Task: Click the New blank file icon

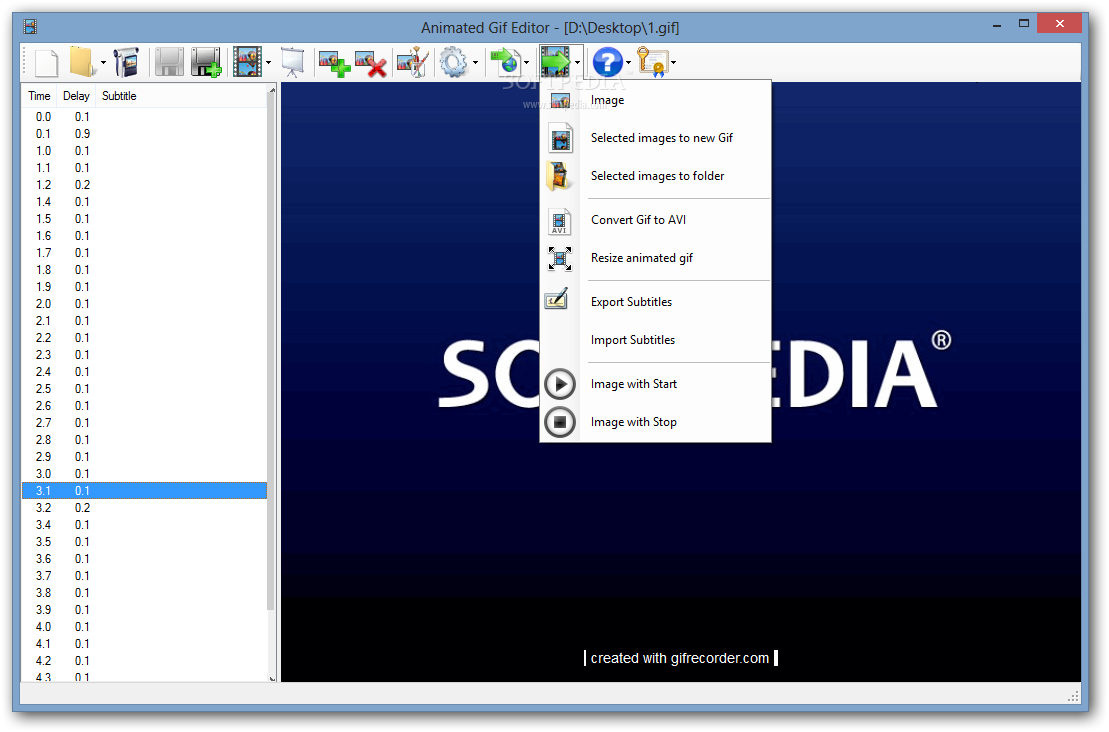Action: (x=46, y=62)
